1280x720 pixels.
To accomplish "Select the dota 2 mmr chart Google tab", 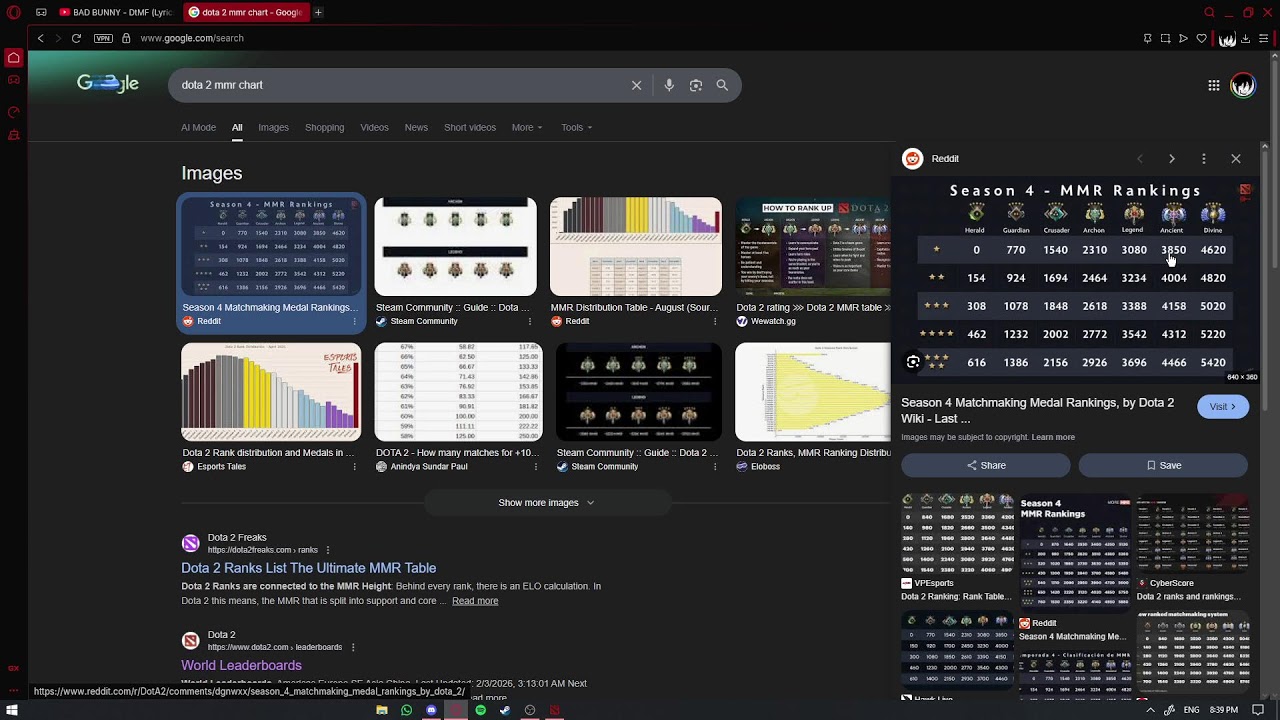I will (x=245, y=12).
